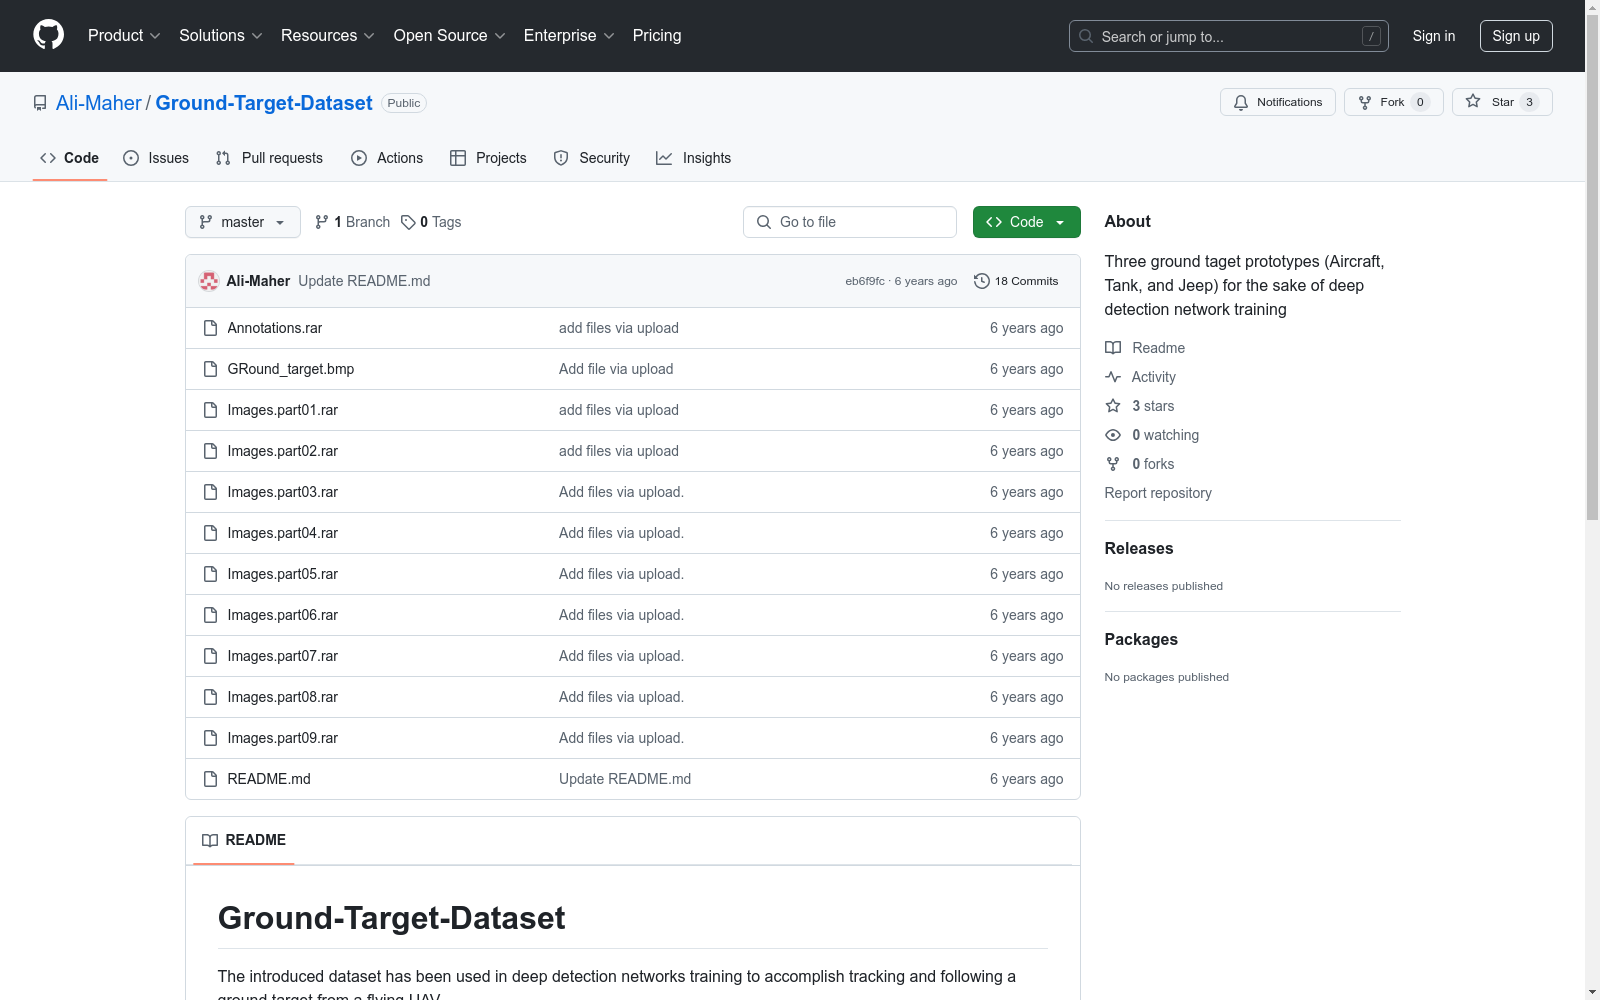Expand the Open Source menu

point(450,36)
